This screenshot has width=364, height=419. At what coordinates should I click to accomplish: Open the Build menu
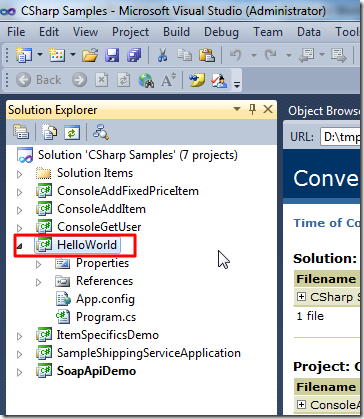(x=176, y=32)
